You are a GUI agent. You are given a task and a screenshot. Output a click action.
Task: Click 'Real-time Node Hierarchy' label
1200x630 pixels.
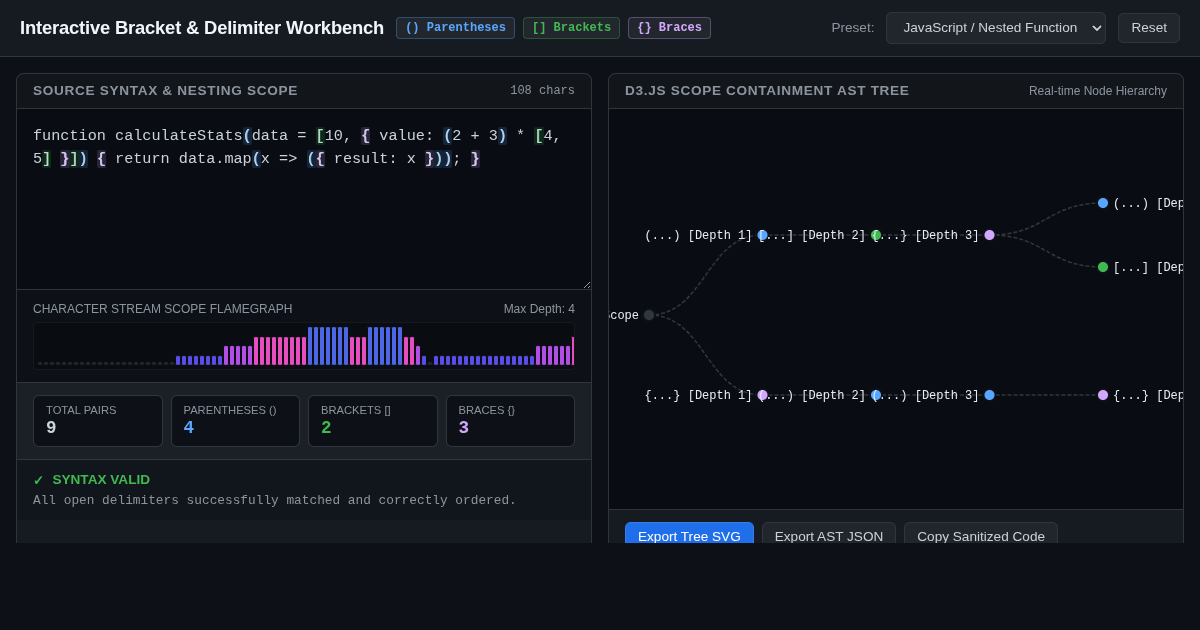coord(1098,91)
